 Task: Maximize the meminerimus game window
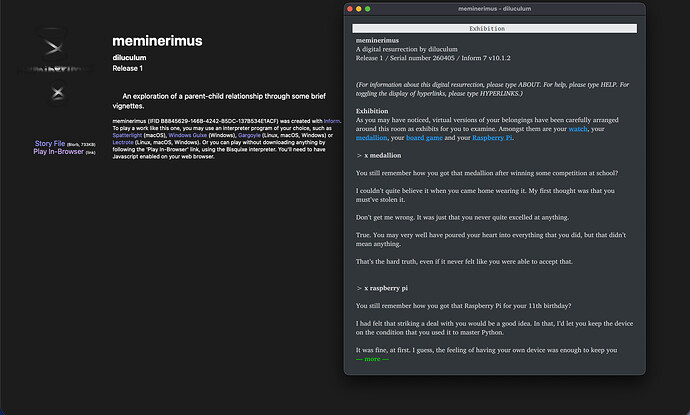click(x=369, y=8)
